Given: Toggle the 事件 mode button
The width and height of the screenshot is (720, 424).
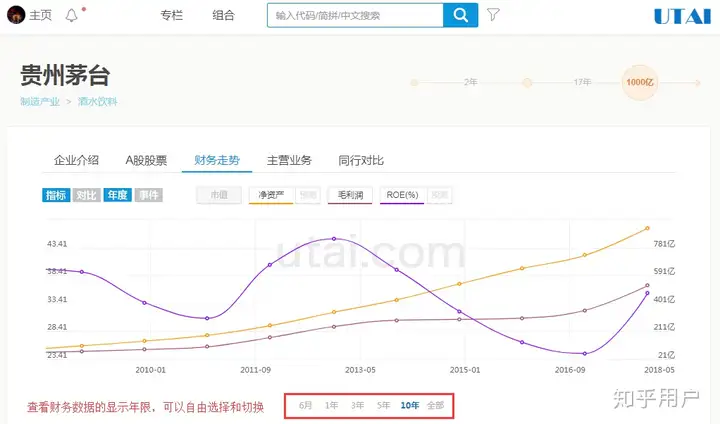Looking at the screenshot, I should point(148,195).
